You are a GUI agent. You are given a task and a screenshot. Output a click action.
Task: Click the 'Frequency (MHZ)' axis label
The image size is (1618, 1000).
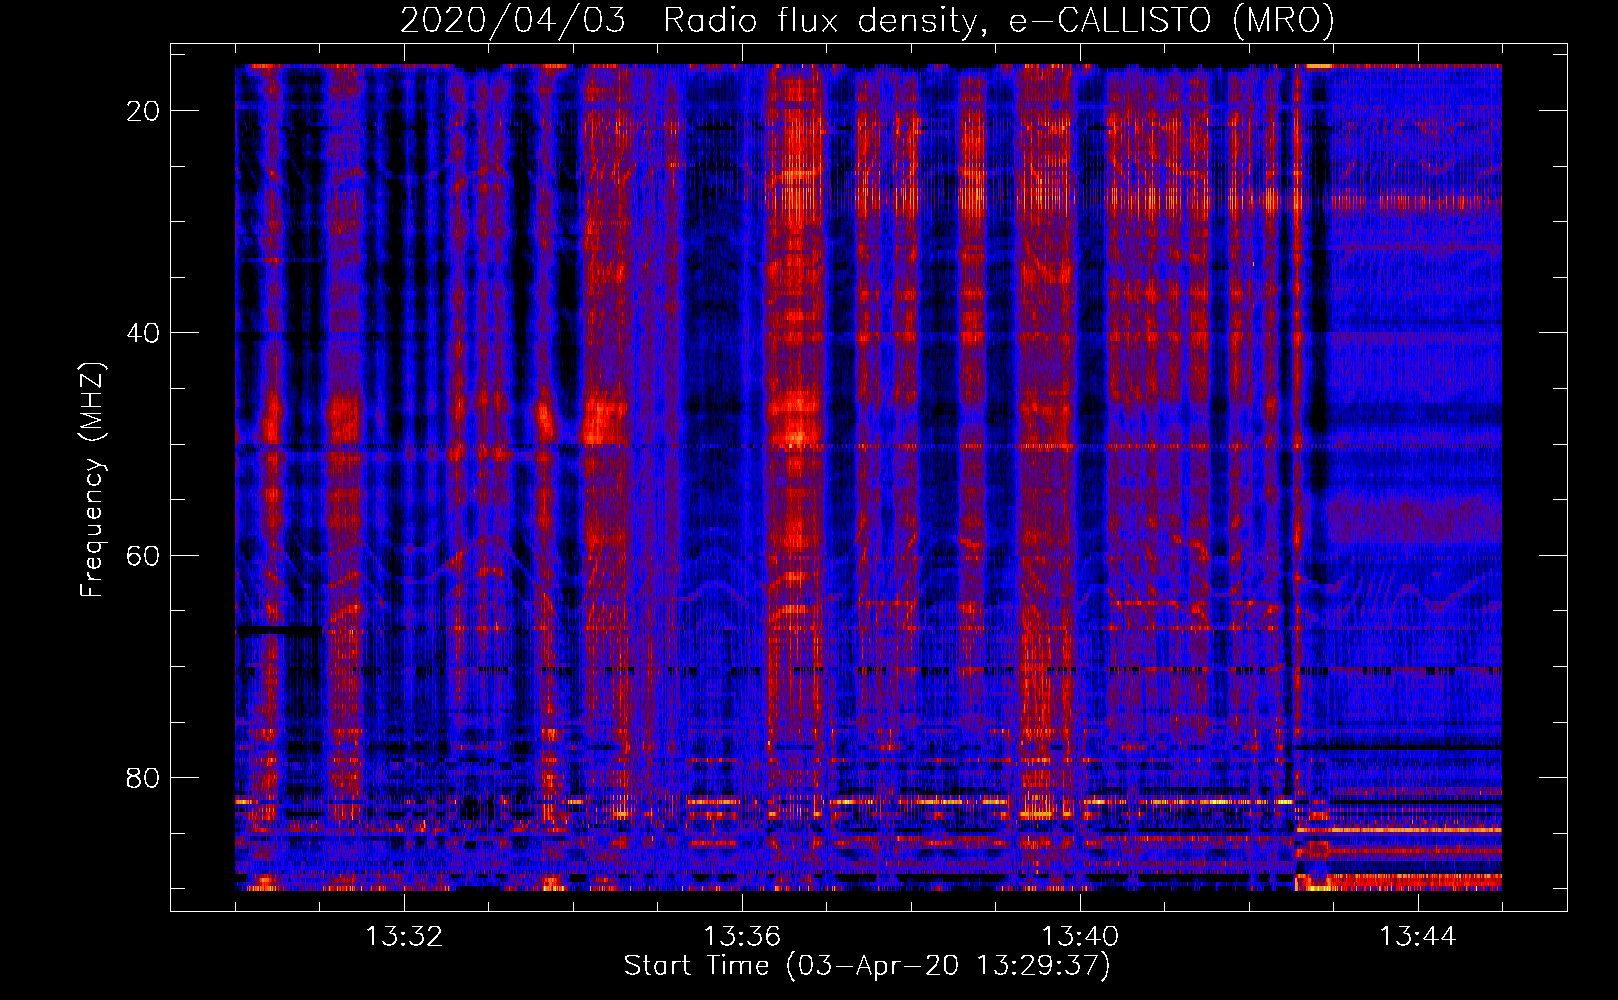tap(93, 479)
